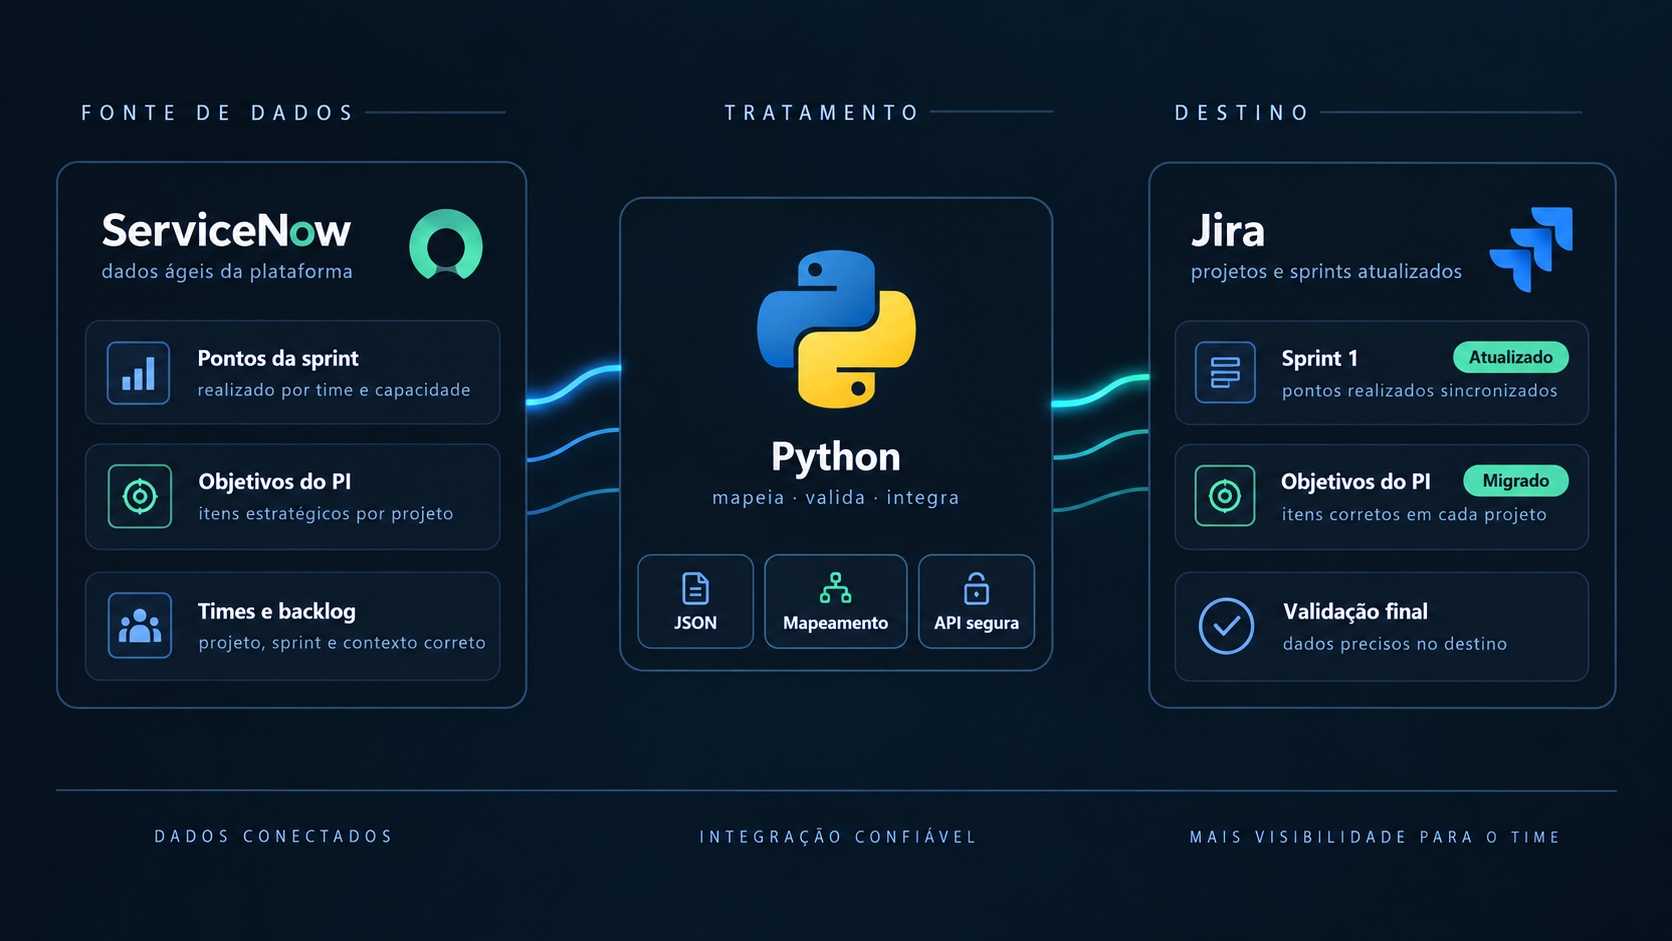Image resolution: width=1672 pixels, height=941 pixels.
Task: Click the JSON label in Python panel
Action: click(x=695, y=623)
